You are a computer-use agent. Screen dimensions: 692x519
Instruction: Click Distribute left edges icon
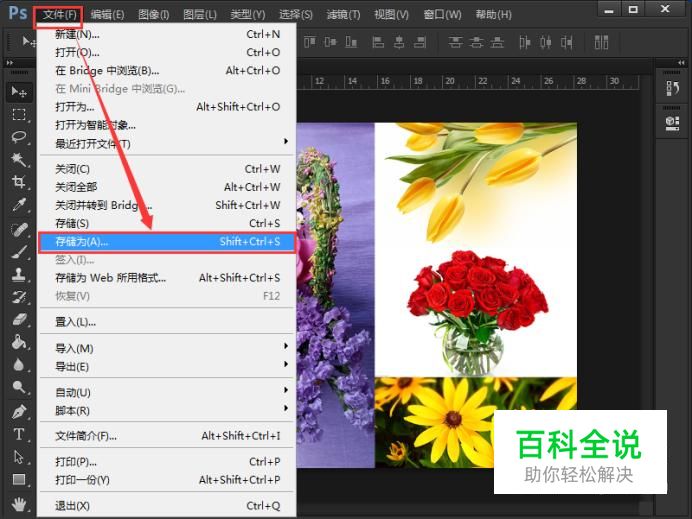pos(525,42)
